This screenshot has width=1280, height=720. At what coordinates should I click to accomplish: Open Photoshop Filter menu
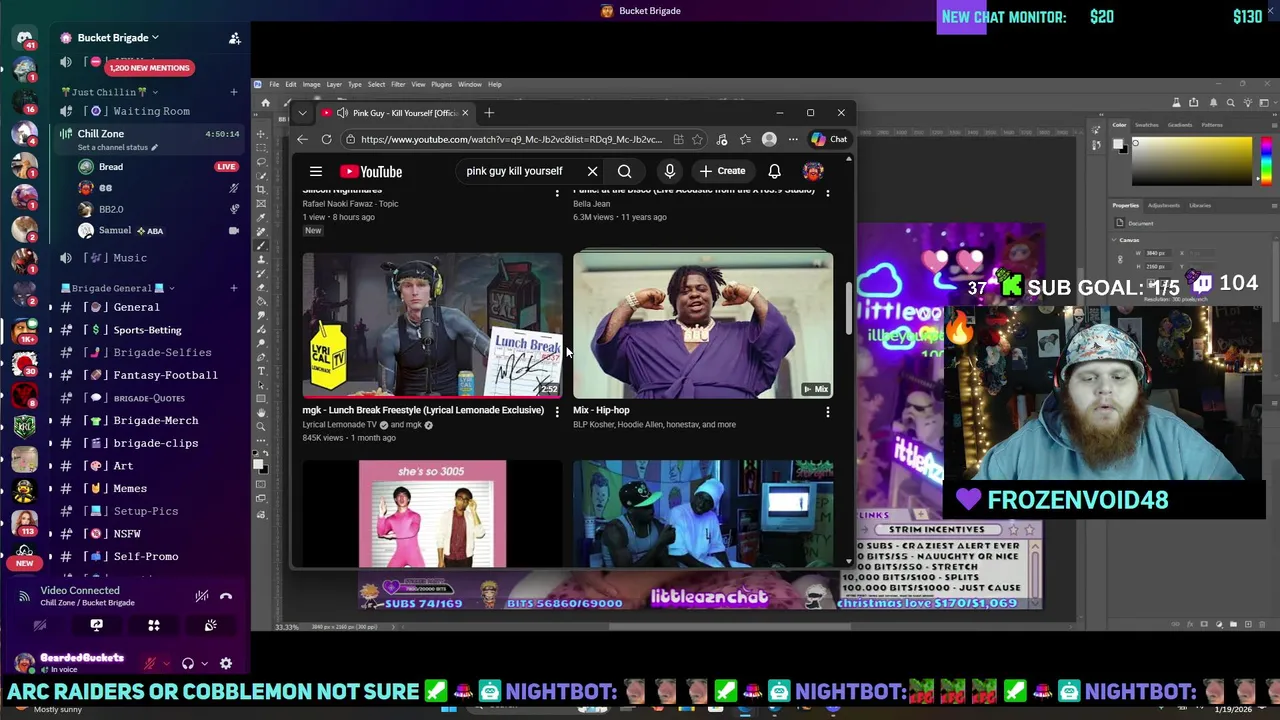(398, 84)
